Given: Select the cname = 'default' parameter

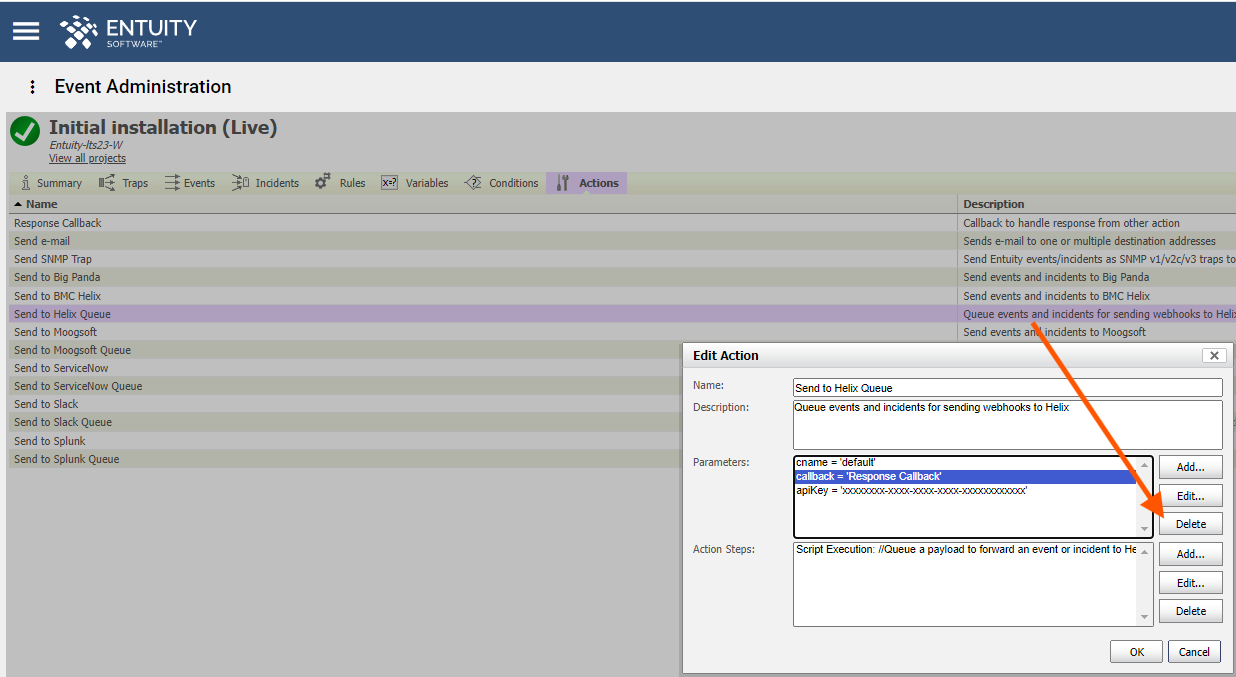Looking at the screenshot, I should pos(965,463).
